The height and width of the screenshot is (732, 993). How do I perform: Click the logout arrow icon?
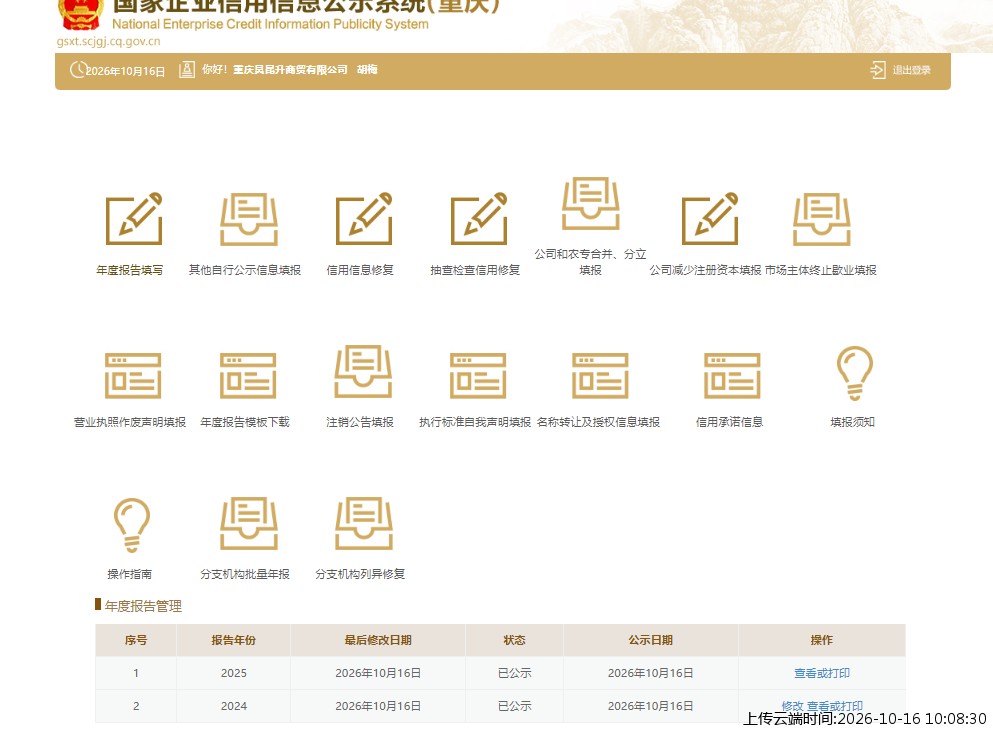(x=878, y=70)
